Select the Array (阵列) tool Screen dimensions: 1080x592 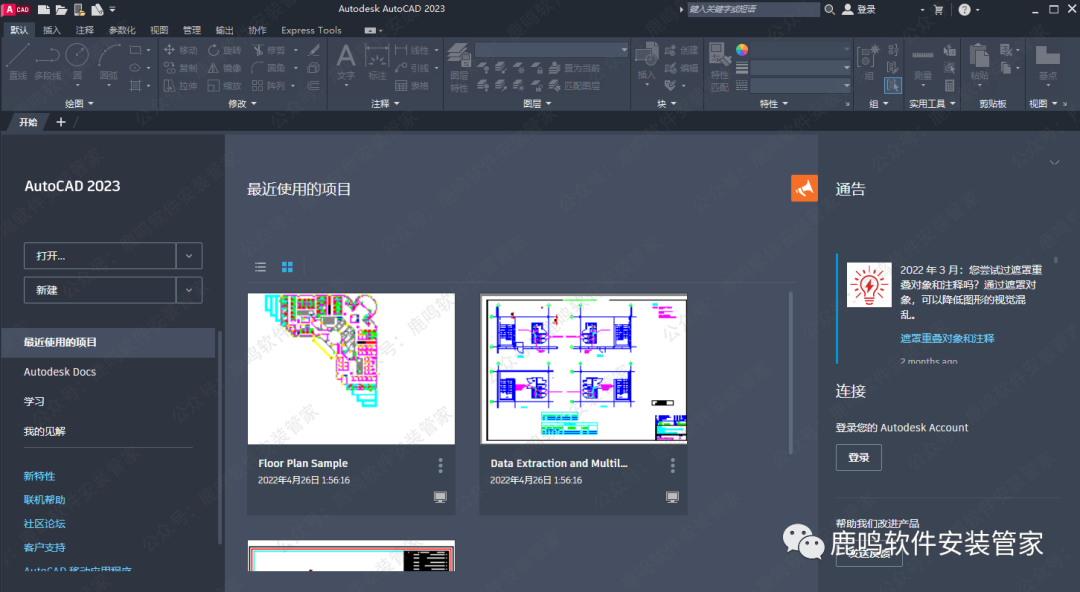pyautogui.click(x=269, y=85)
